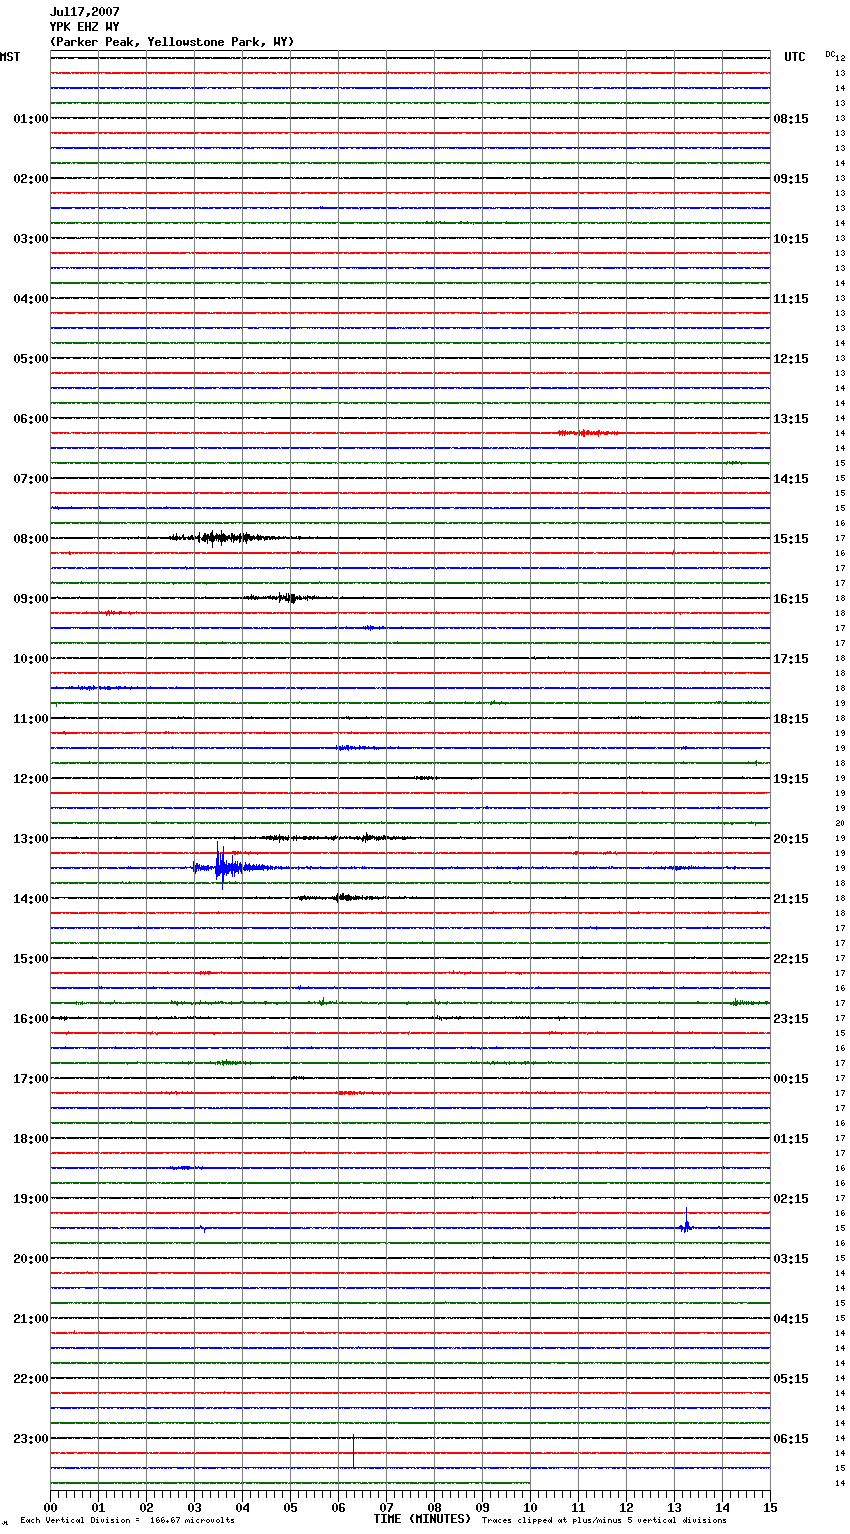Screen dimensions: 850x1534
Task: Select the 08:00 MST time label
Action: (x=31, y=539)
